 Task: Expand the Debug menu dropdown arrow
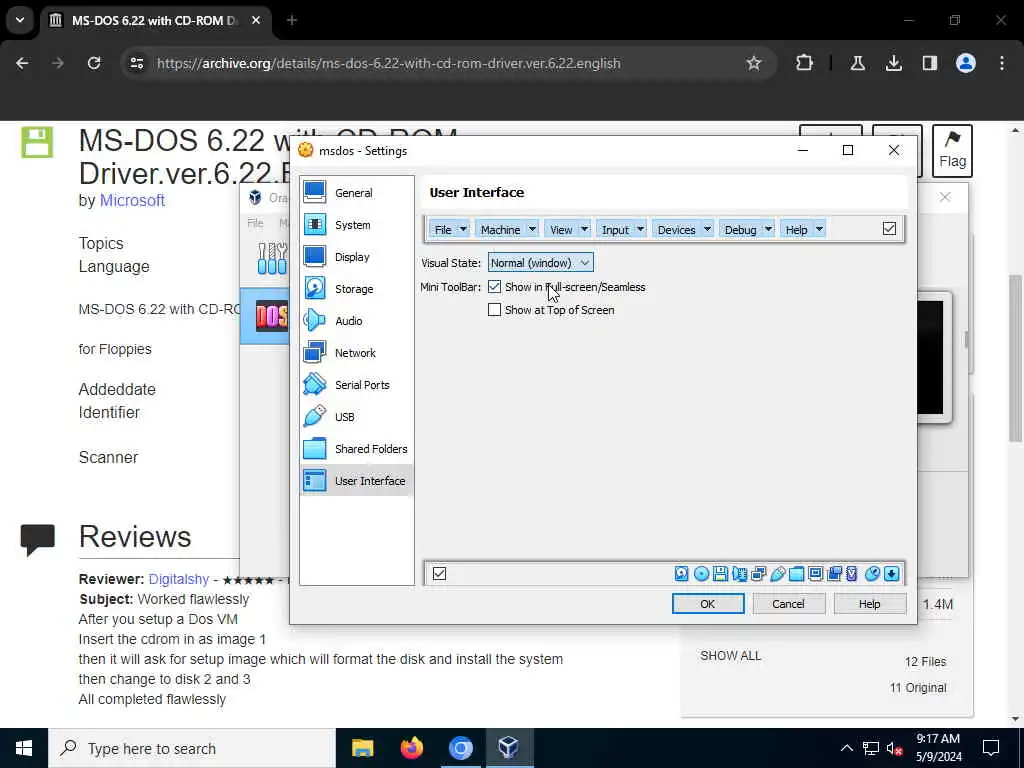coord(769,229)
